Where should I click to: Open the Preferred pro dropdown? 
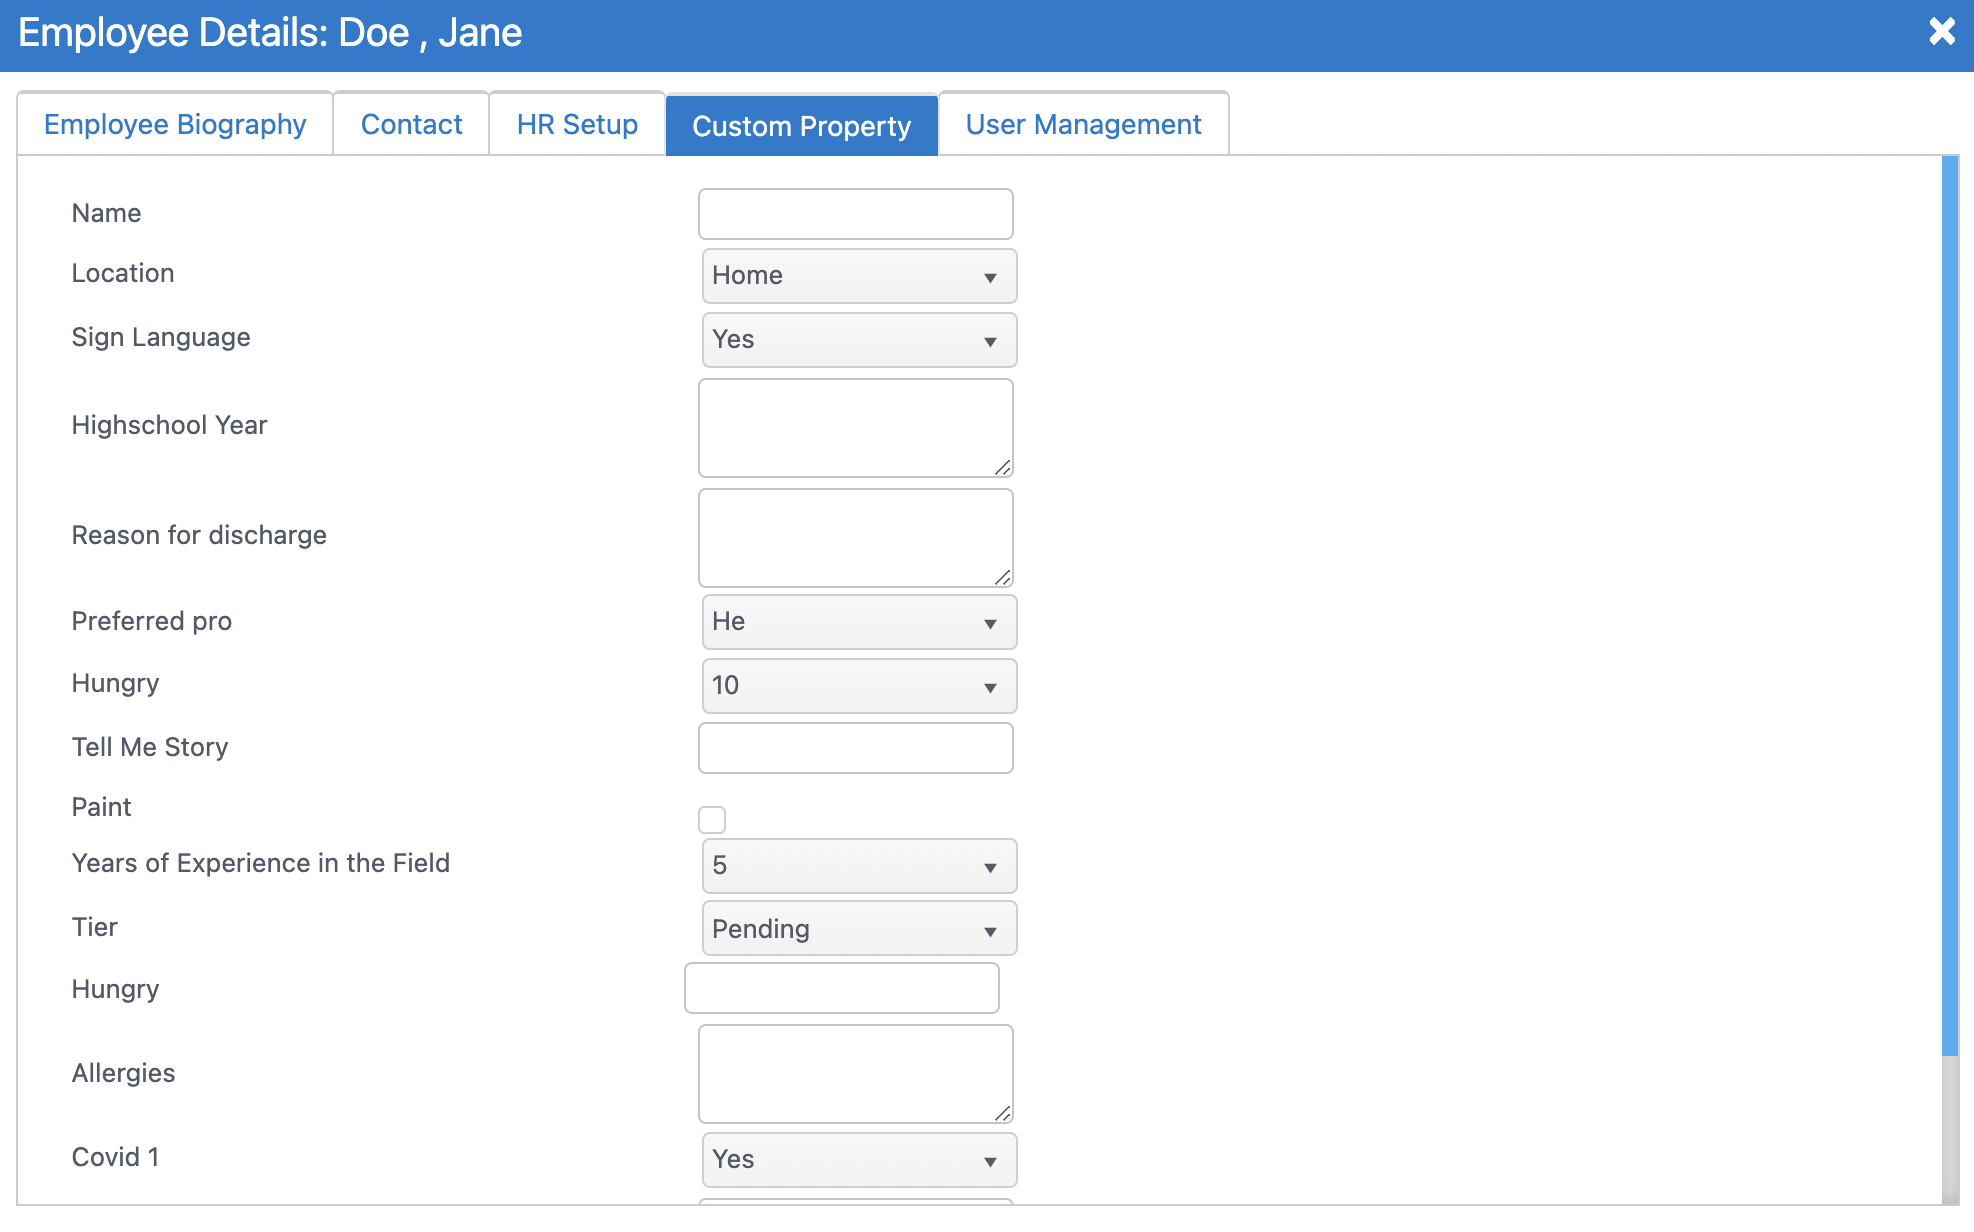pyautogui.click(x=859, y=622)
